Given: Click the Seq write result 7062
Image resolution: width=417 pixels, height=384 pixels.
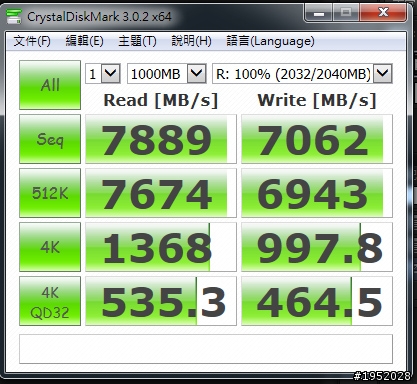Looking at the screenshot, I should click(317, 139).
